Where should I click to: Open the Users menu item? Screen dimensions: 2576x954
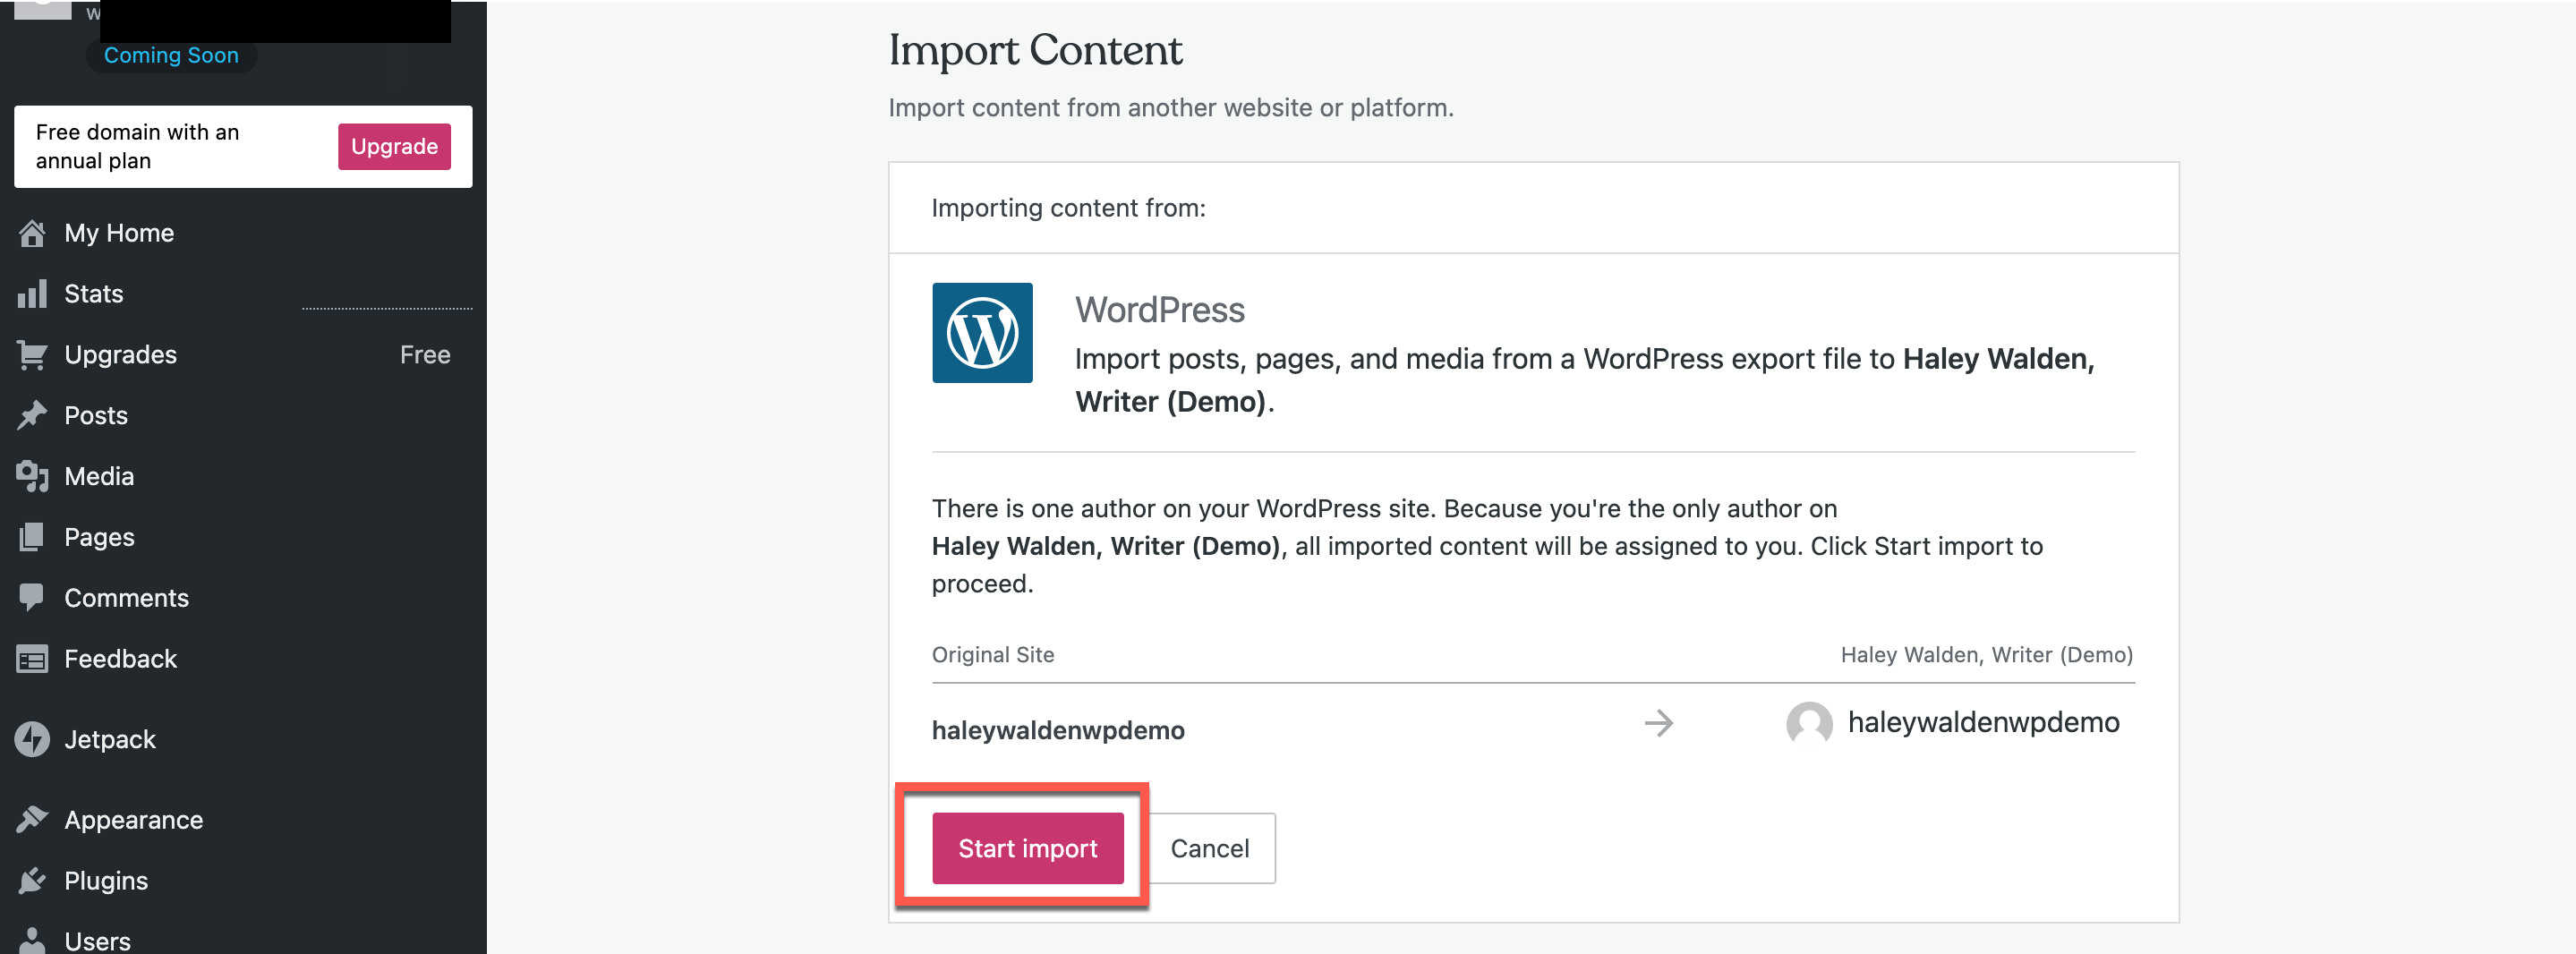[97, 940]
